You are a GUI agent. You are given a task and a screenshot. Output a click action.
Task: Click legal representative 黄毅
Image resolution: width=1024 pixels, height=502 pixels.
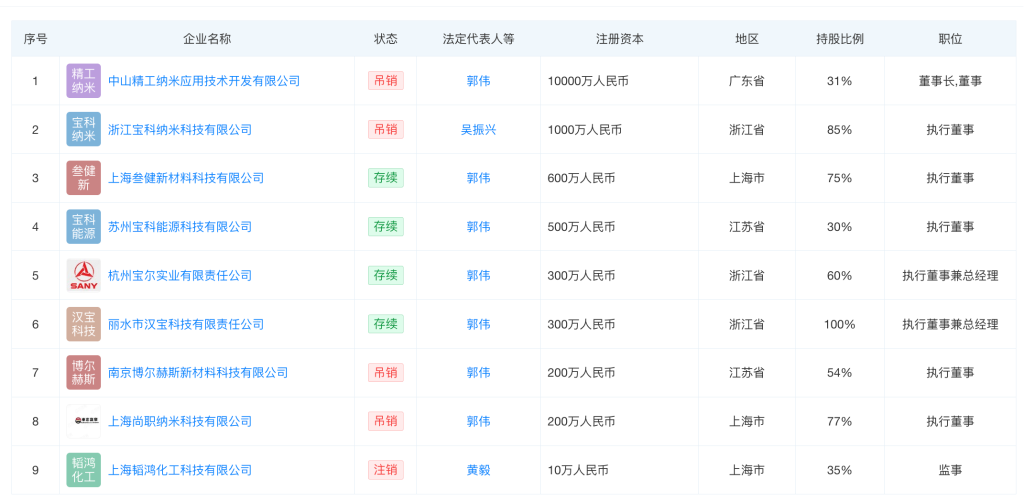478,470
